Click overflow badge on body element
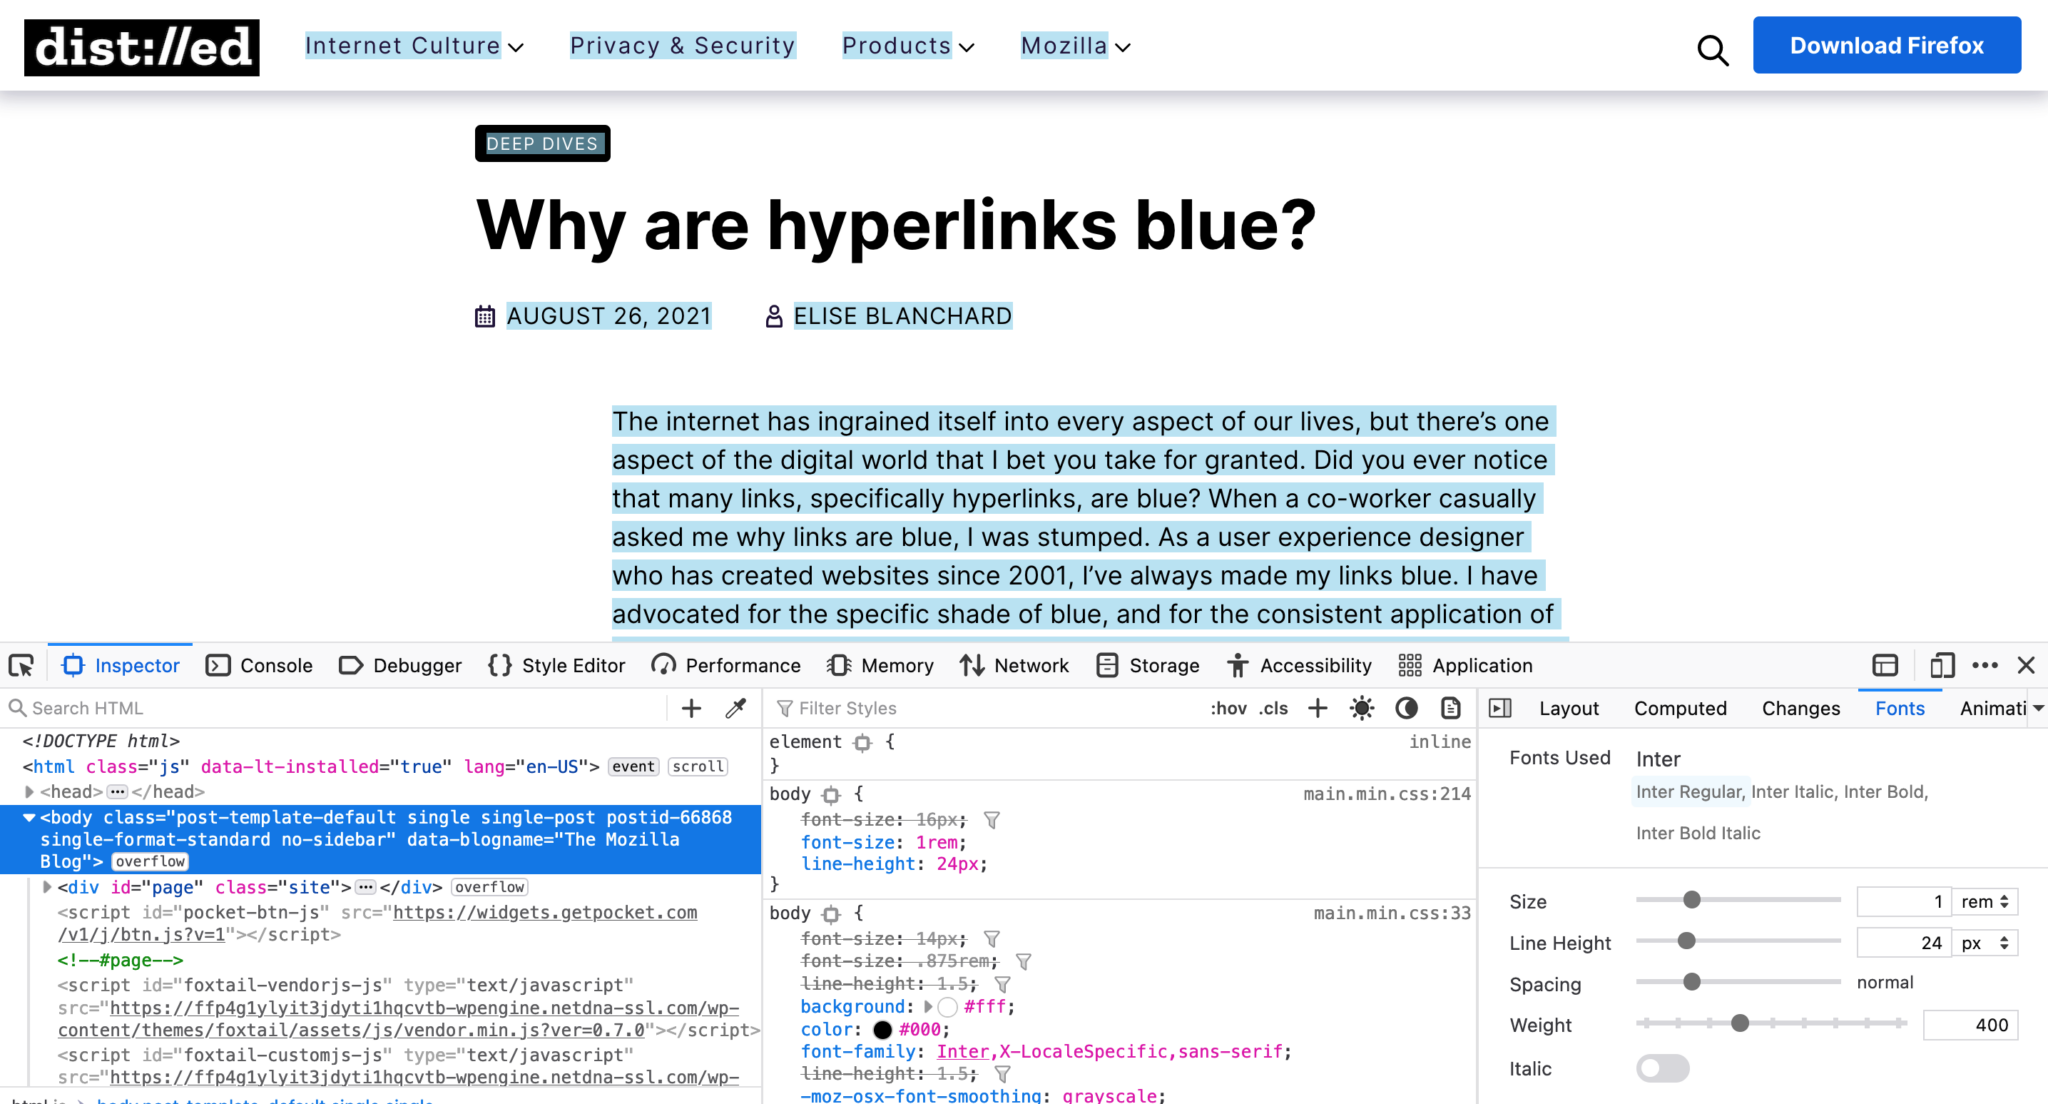 point(150,862)
